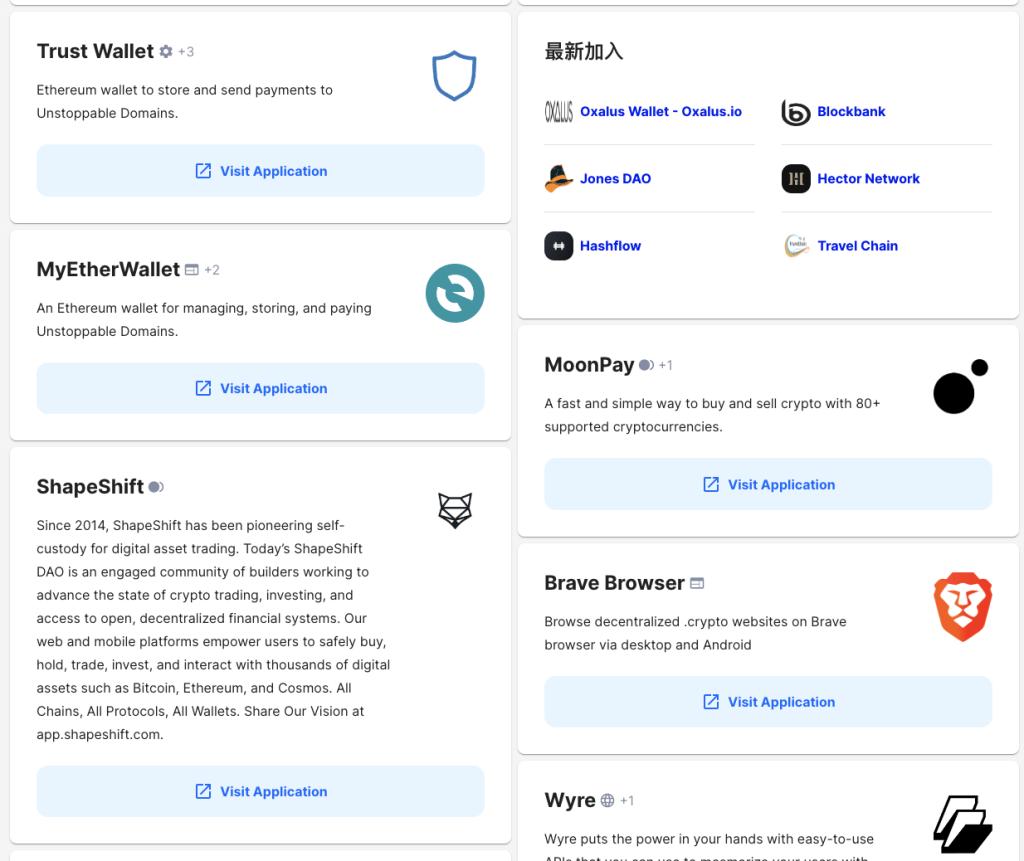This screenshot has width=1024, height=861.
Task: Click the toggle-shaped icon next to ShapeShift
Action: click(156, 487)
